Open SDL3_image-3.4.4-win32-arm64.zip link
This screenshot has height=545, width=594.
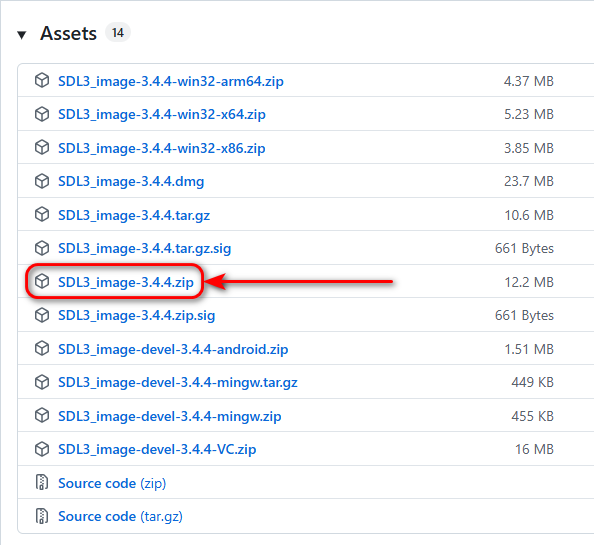click(x=170, y=81)
